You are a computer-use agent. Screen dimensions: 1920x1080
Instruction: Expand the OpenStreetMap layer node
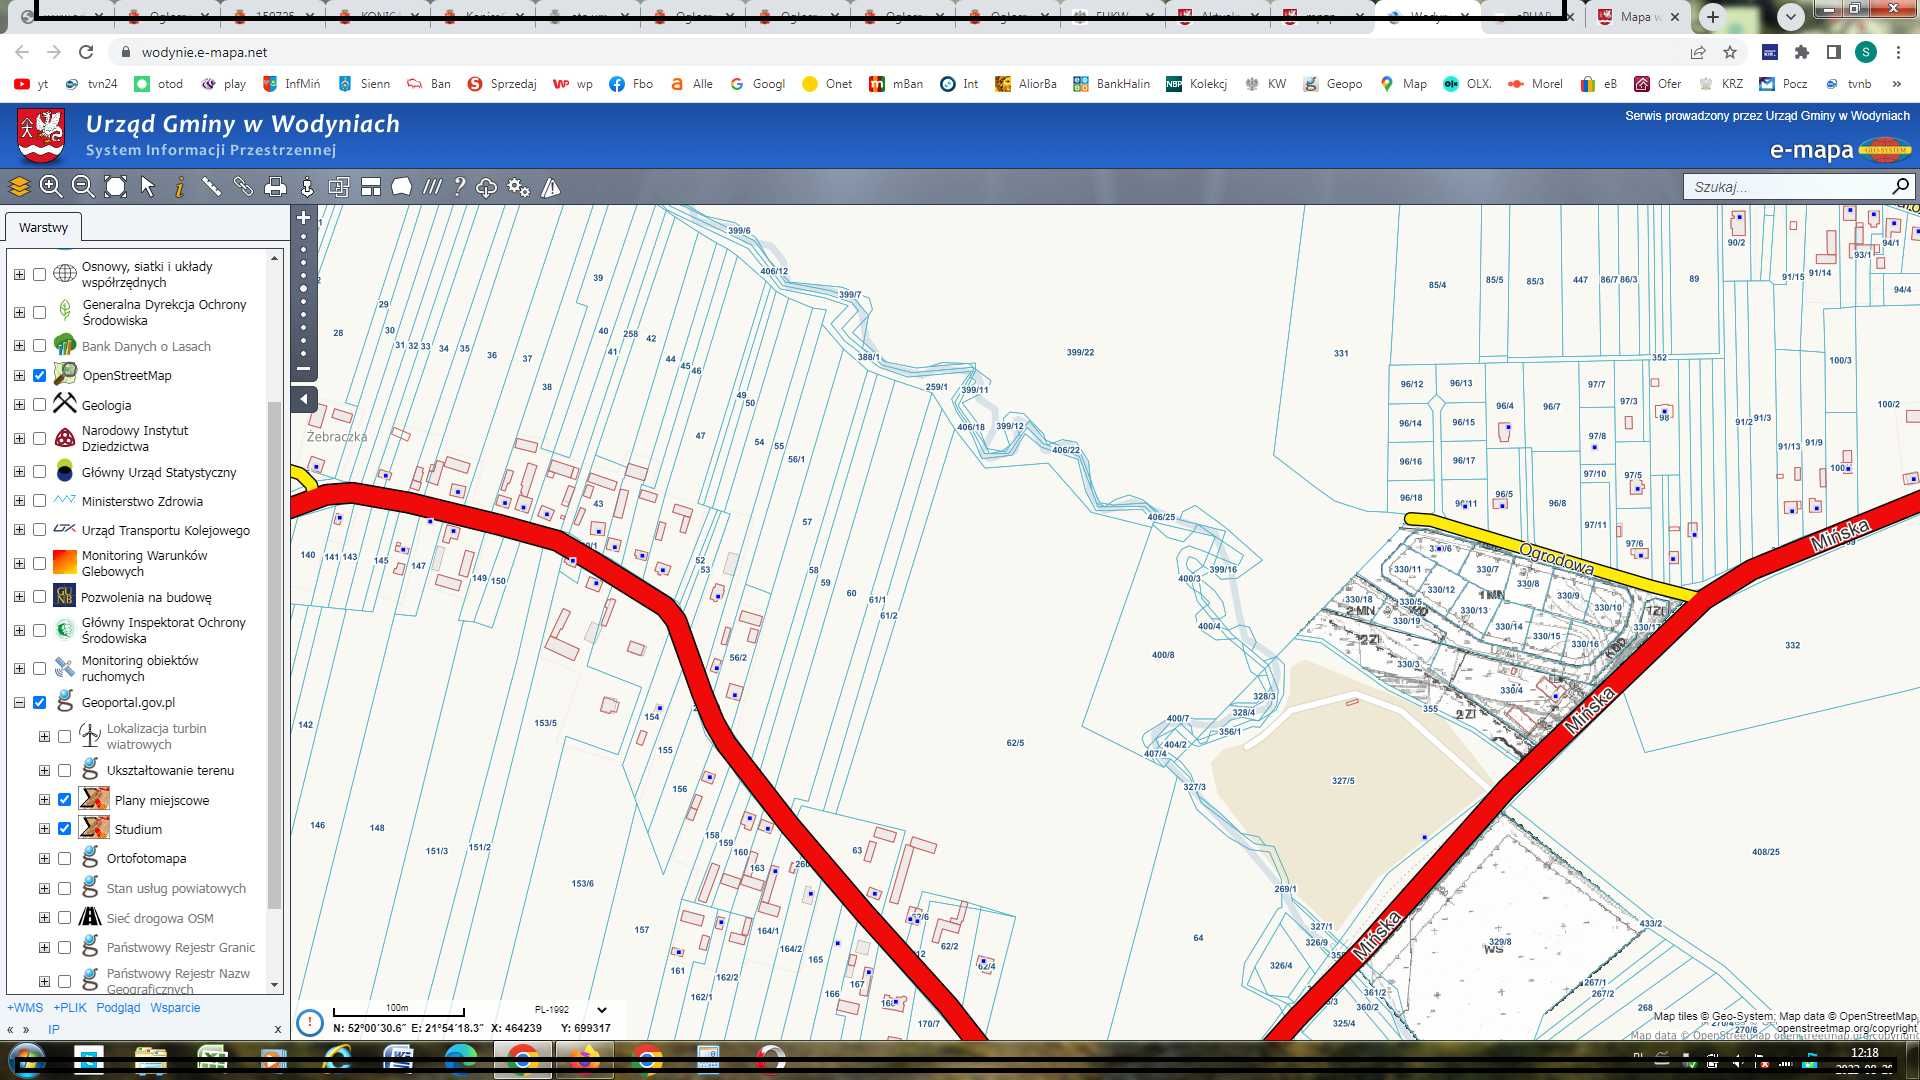pyautogui.click(x=19, y=376)
